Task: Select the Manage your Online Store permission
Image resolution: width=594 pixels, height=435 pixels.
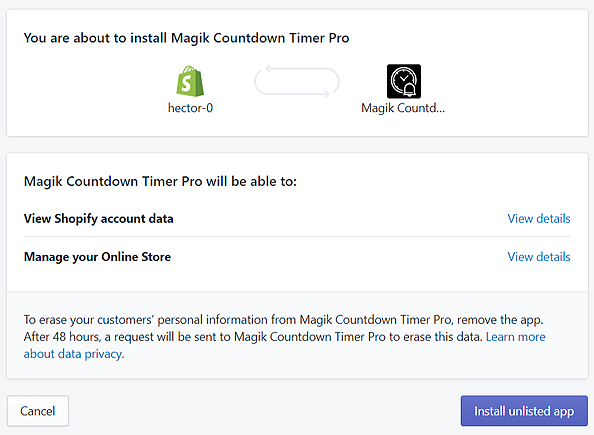Action: (x=97, y=257)
